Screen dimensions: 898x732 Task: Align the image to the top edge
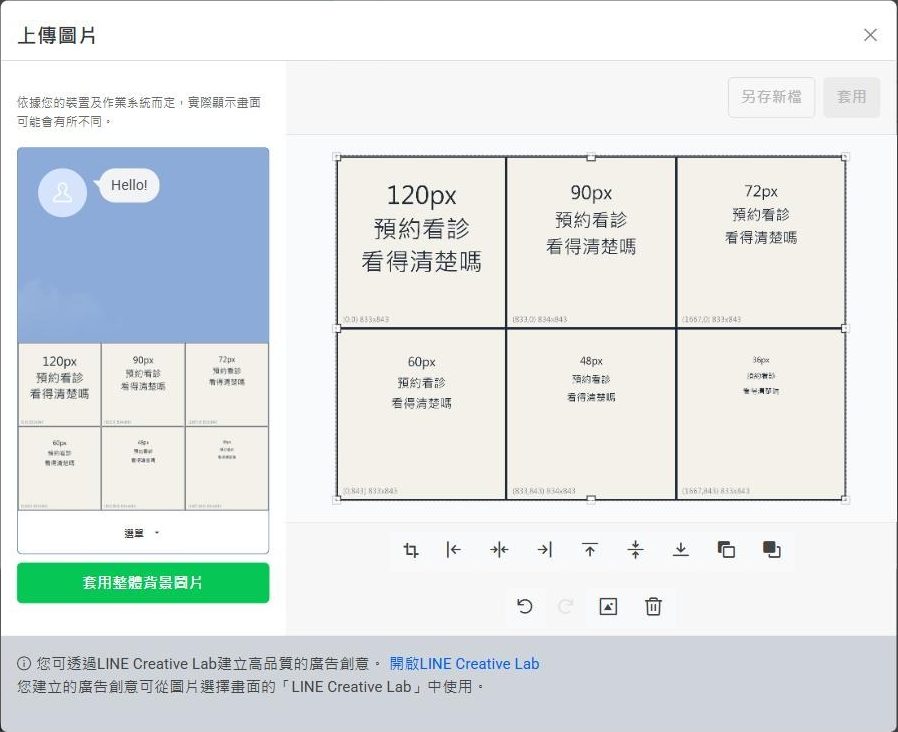click(590, 550)
